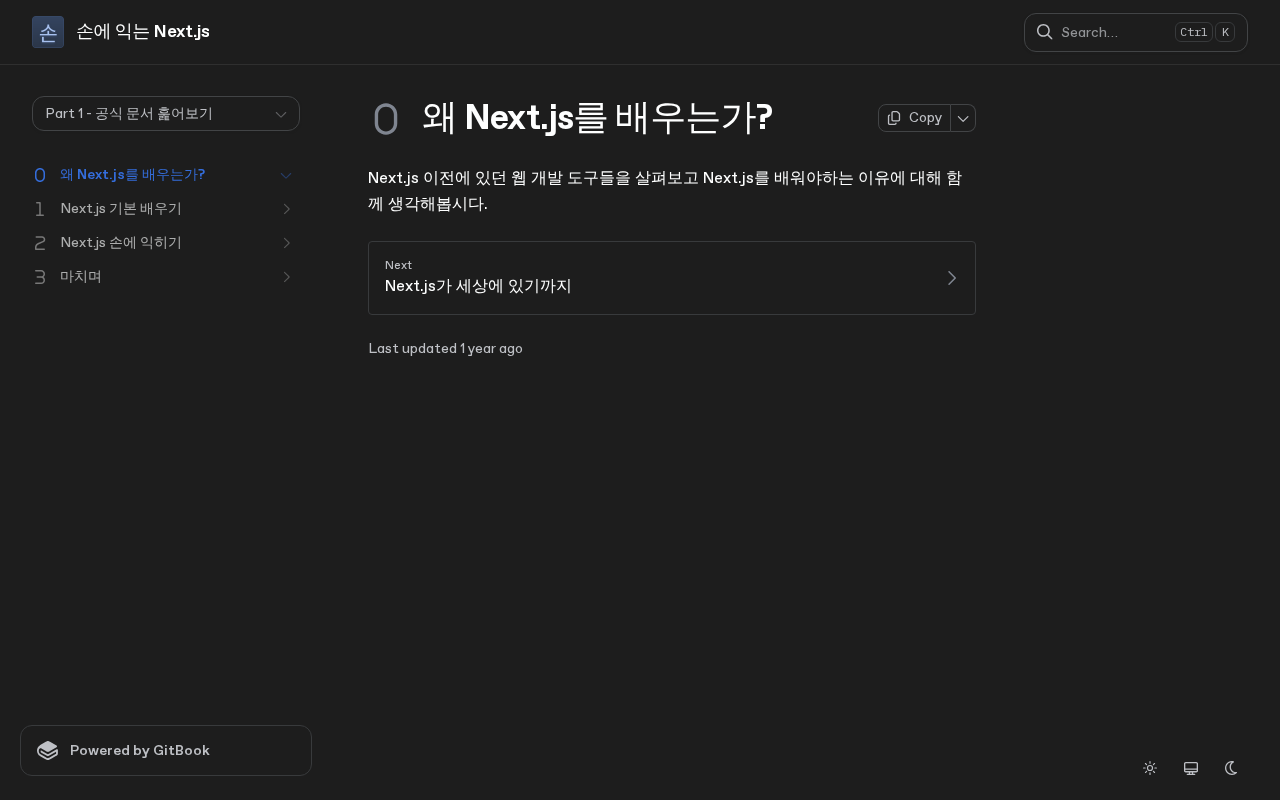The width and height of the screenshot is (1280, 800).
Task: Click the Last updated 1 year ago text
Action: (x=445, y=348)
